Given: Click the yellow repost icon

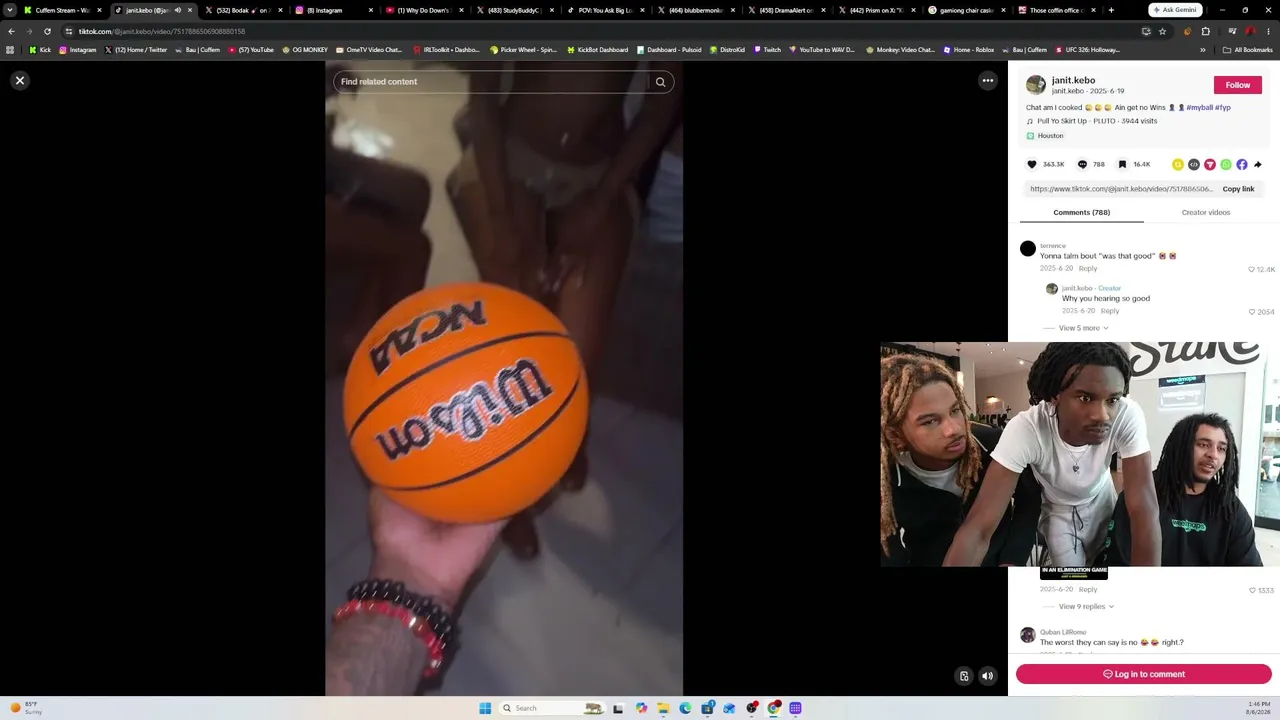Looking at the screenshot, I should [x=1178, y=165].
